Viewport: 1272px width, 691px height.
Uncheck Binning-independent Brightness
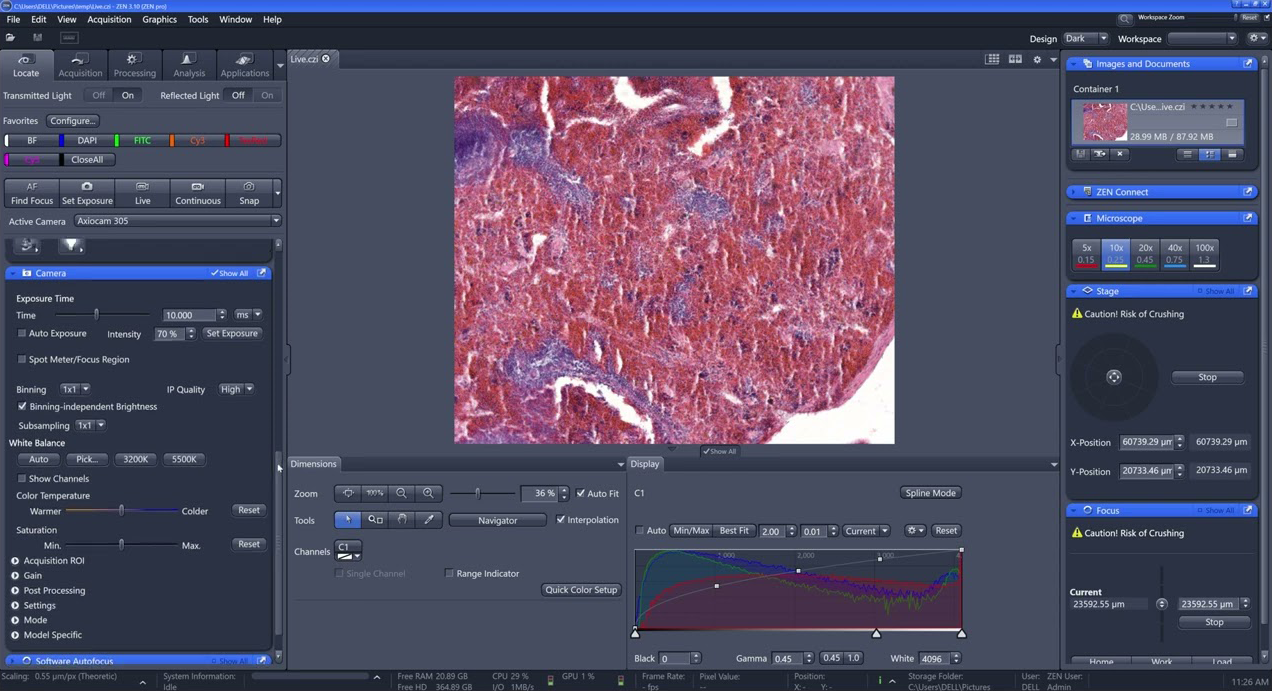(22, 407)
